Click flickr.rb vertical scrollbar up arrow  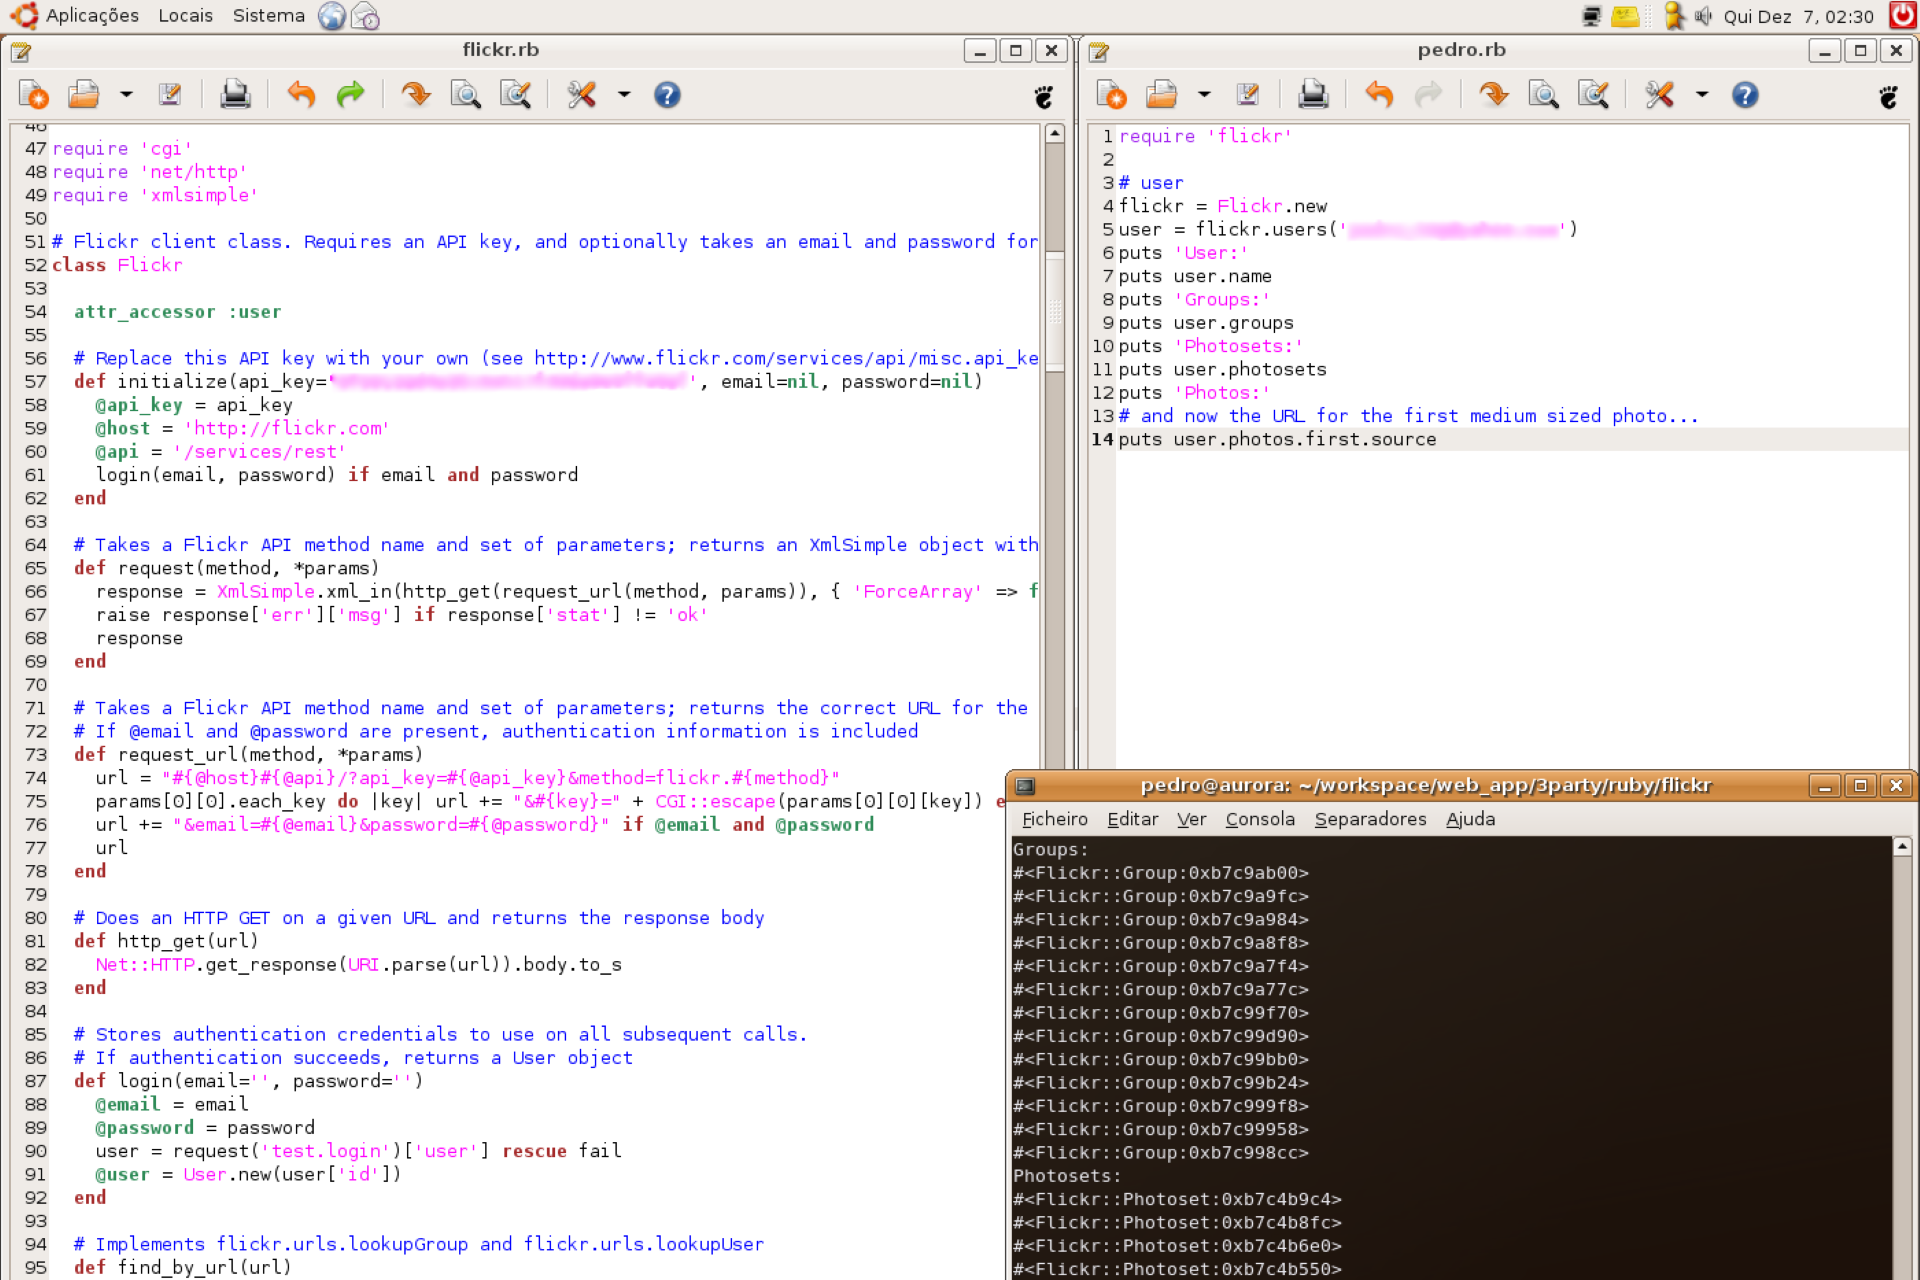(1054, 134)
